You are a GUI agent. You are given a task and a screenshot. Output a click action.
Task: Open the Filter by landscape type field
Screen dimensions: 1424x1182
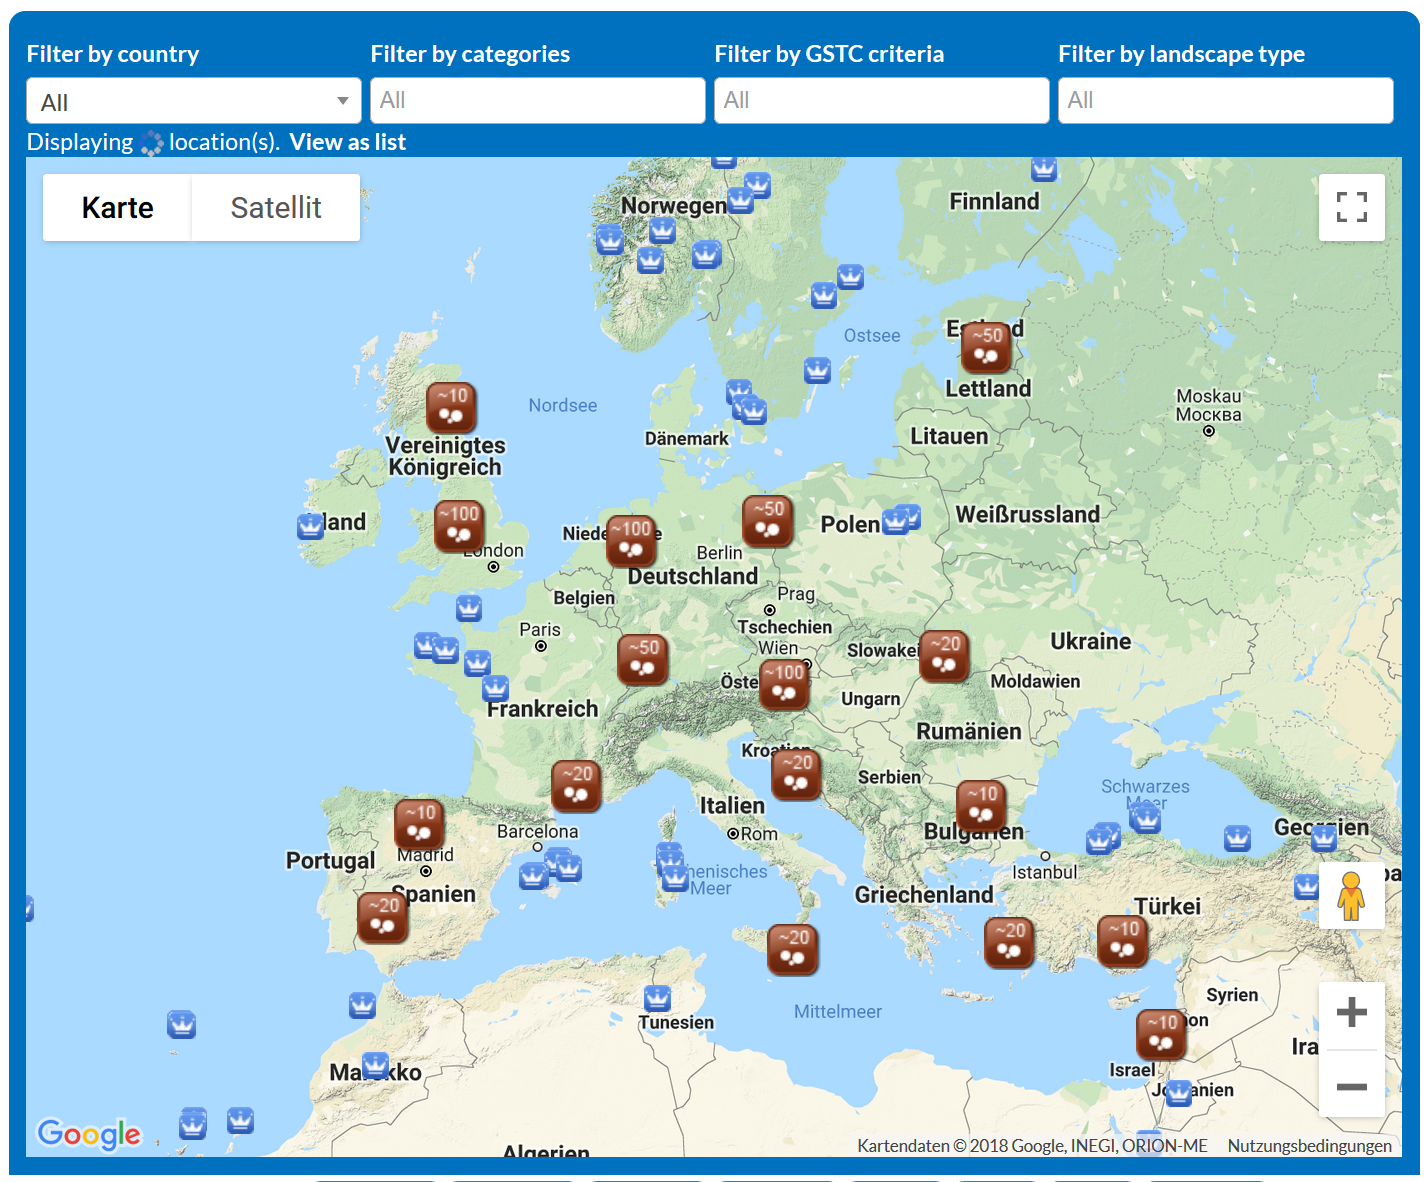[x=1225, y=101]
